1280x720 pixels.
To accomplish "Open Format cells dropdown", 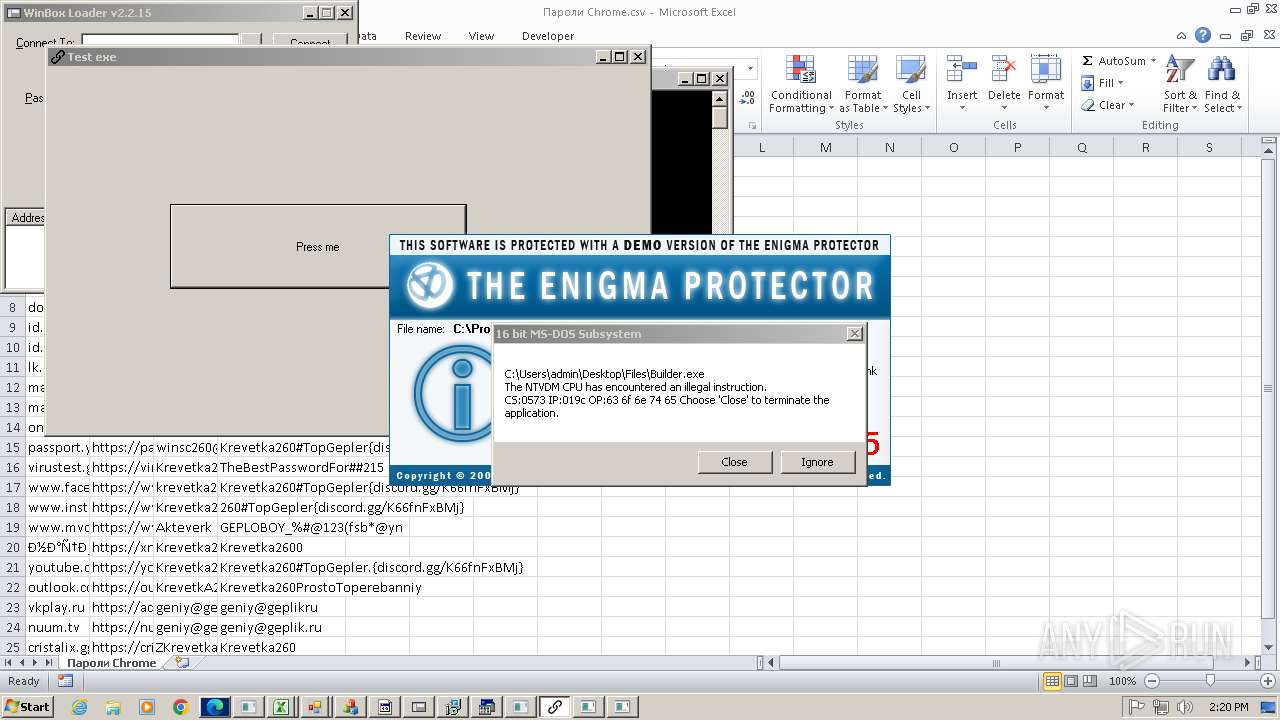I will [x=1046, y=84].
